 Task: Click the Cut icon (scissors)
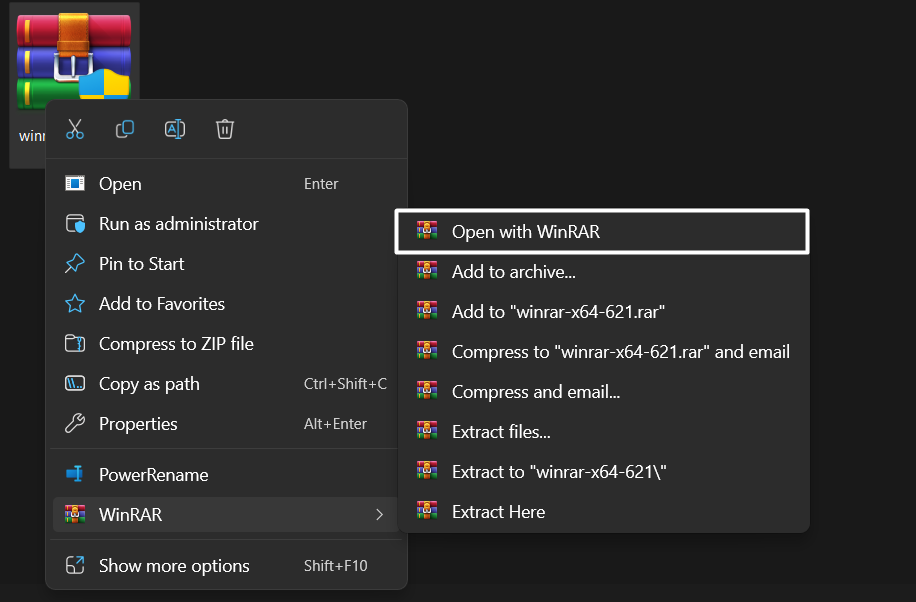tap(74, 129)
